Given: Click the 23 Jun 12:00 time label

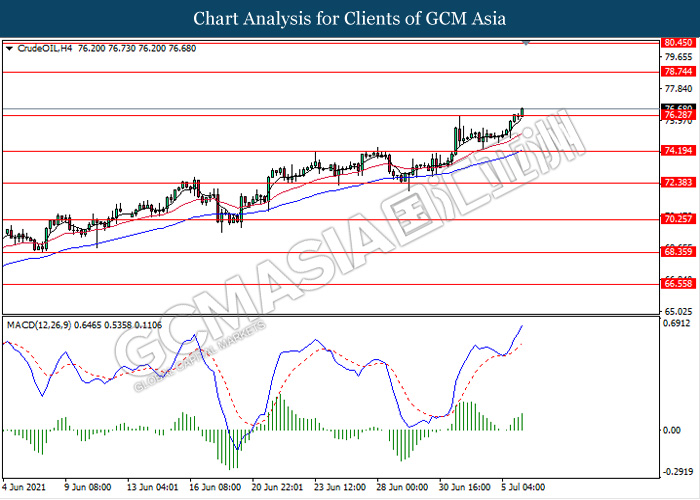Looking at the screenshot, I should click(340, 487).
